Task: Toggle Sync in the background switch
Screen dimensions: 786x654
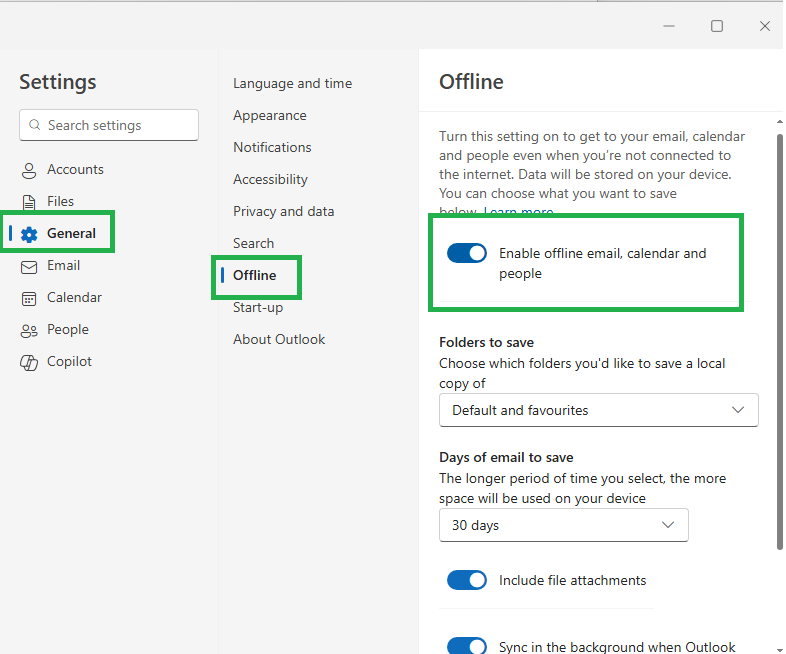Action: [x=467, y=645]
